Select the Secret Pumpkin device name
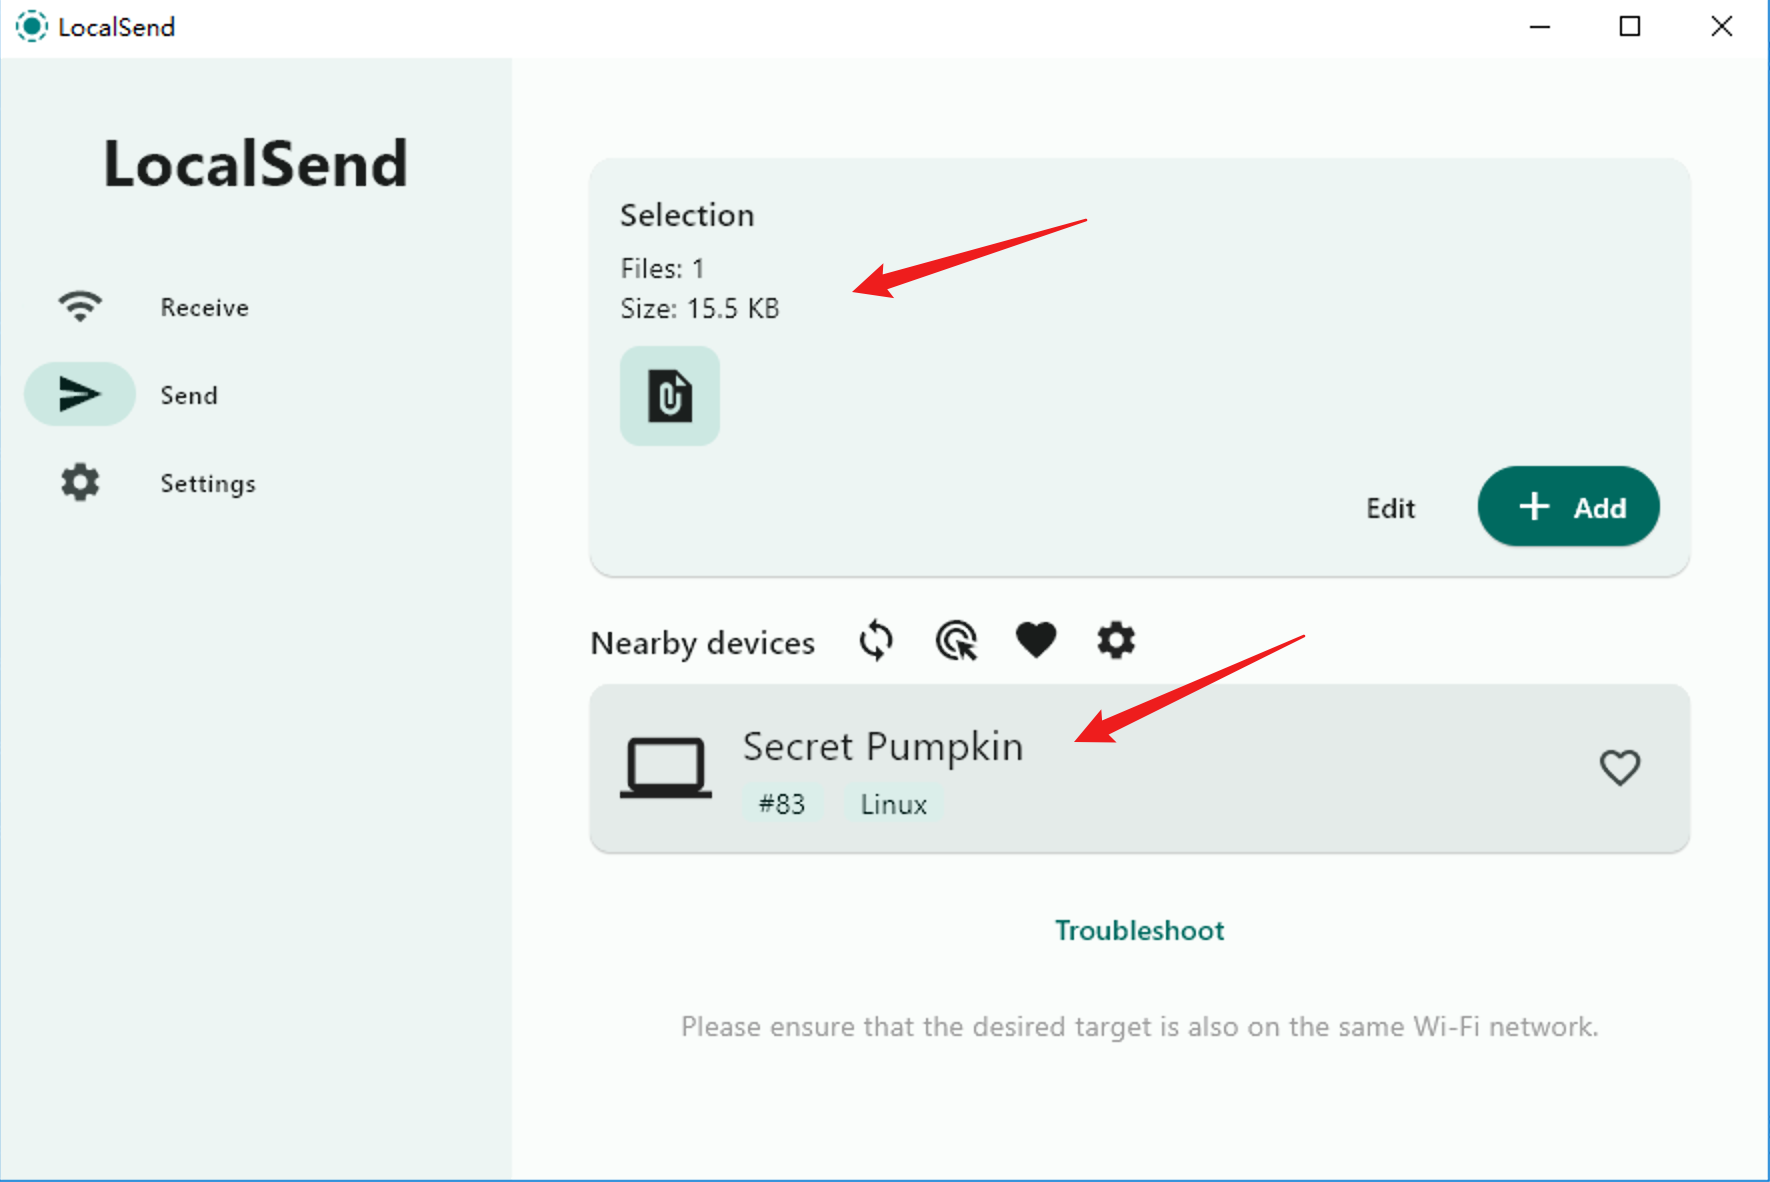This screenshot has width=1770, height=1182. click(x=882, y=746)
